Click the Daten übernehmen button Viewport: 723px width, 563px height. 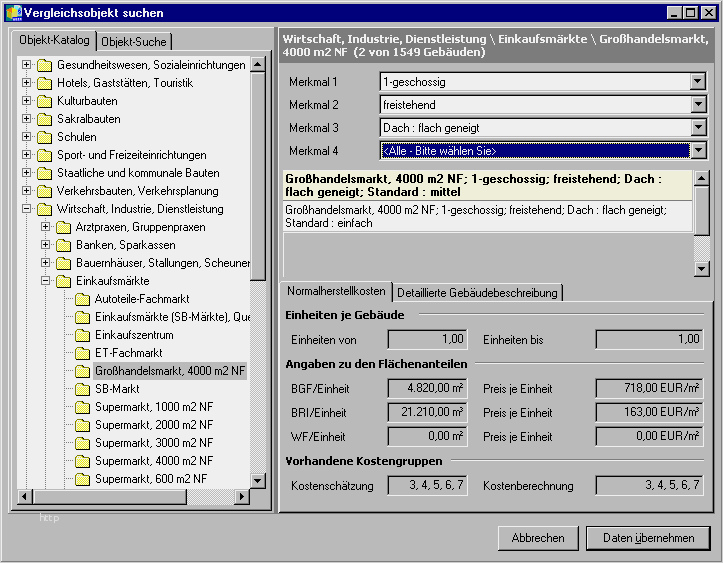[x=648, y=538]
